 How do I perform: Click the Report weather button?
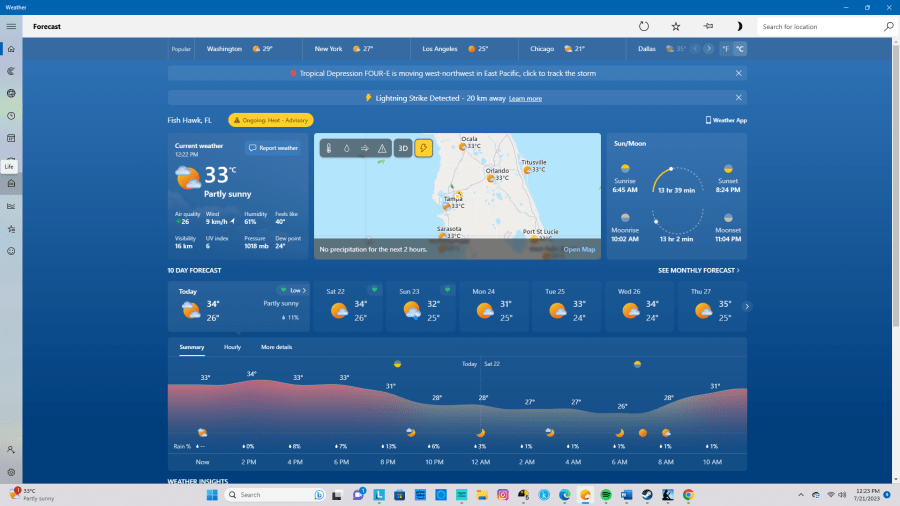[273, 148]
